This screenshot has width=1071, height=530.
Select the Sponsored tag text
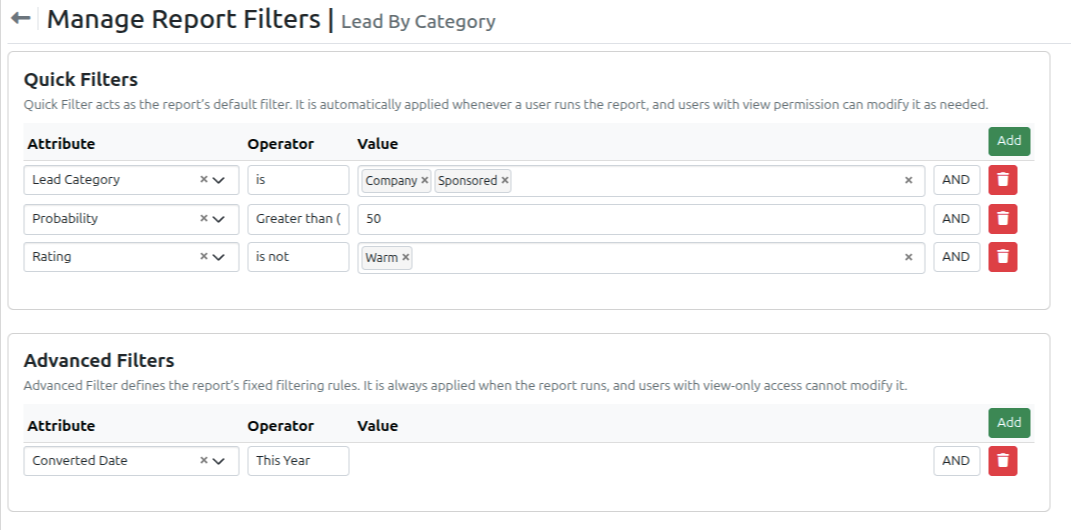468,180
